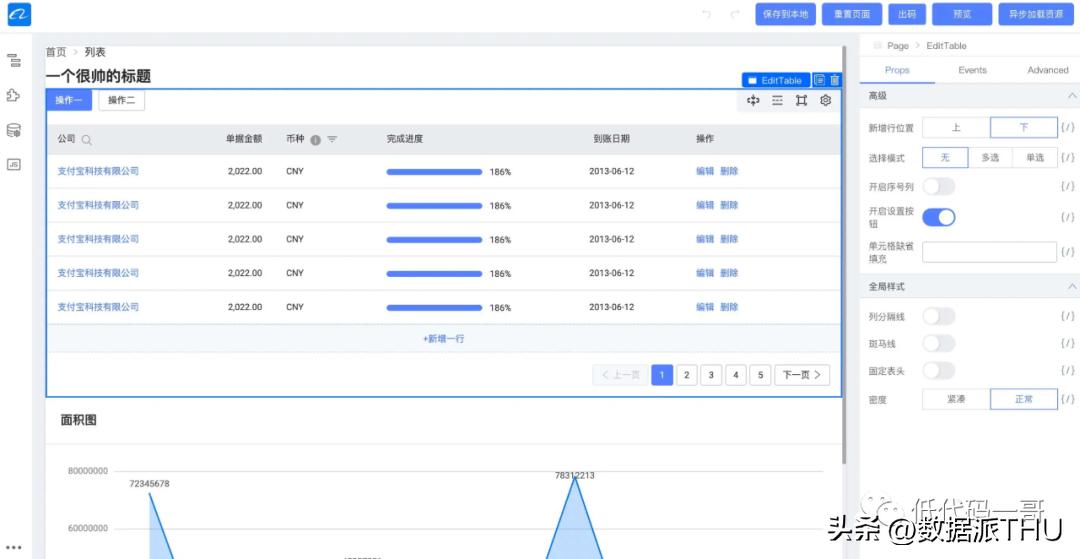The image size is (1080, 559).
Task: Open the 币种 column filter icon
Action: pyautogui.click(x=332, y=140)
